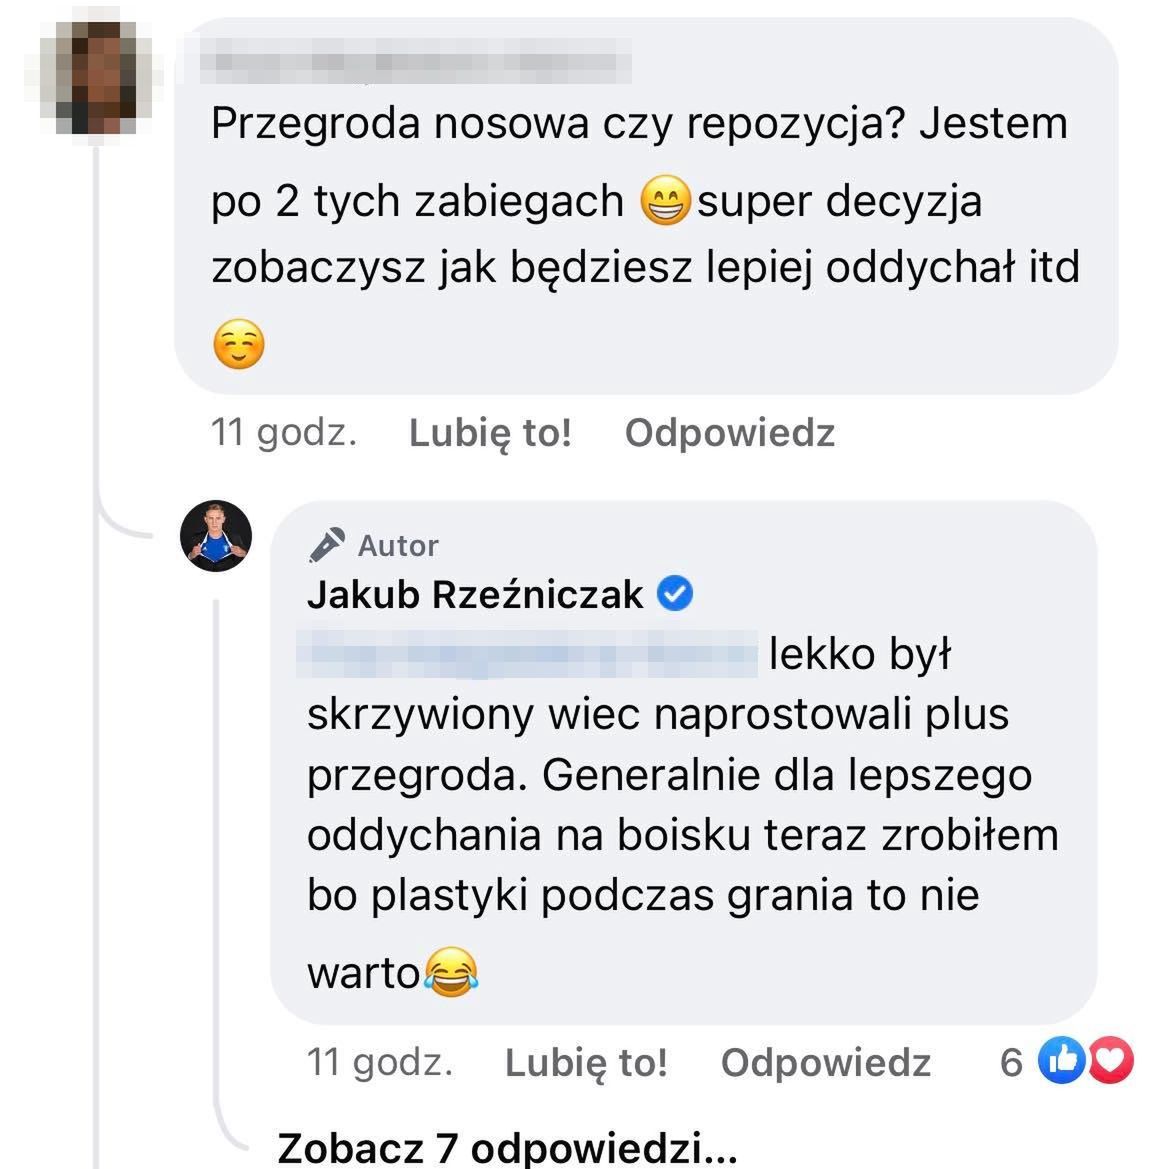Click the blue verified badge beside Jakub Rzeźniczak
Viewport: 1170px width, 1169px height.
(675, 594)
